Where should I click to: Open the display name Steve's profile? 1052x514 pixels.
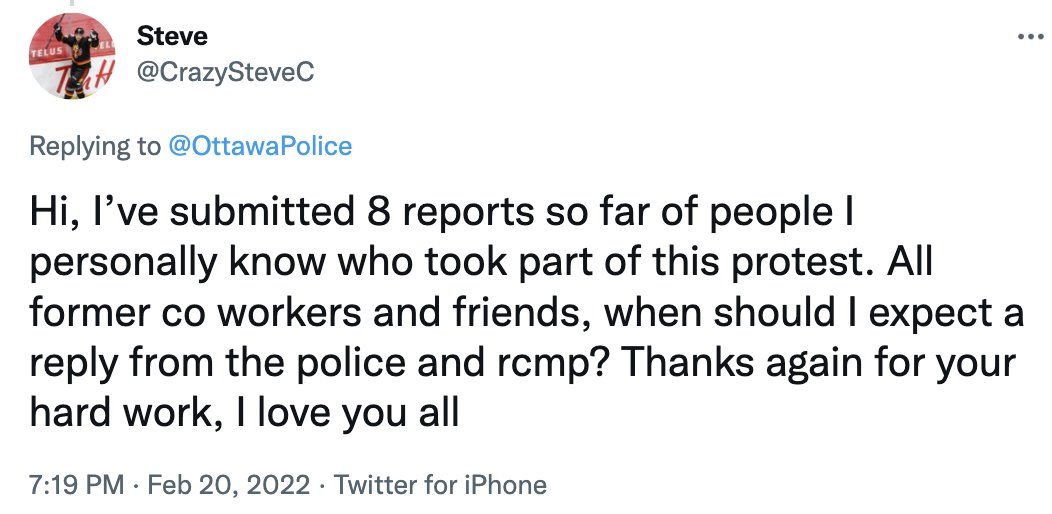[171, 37]
